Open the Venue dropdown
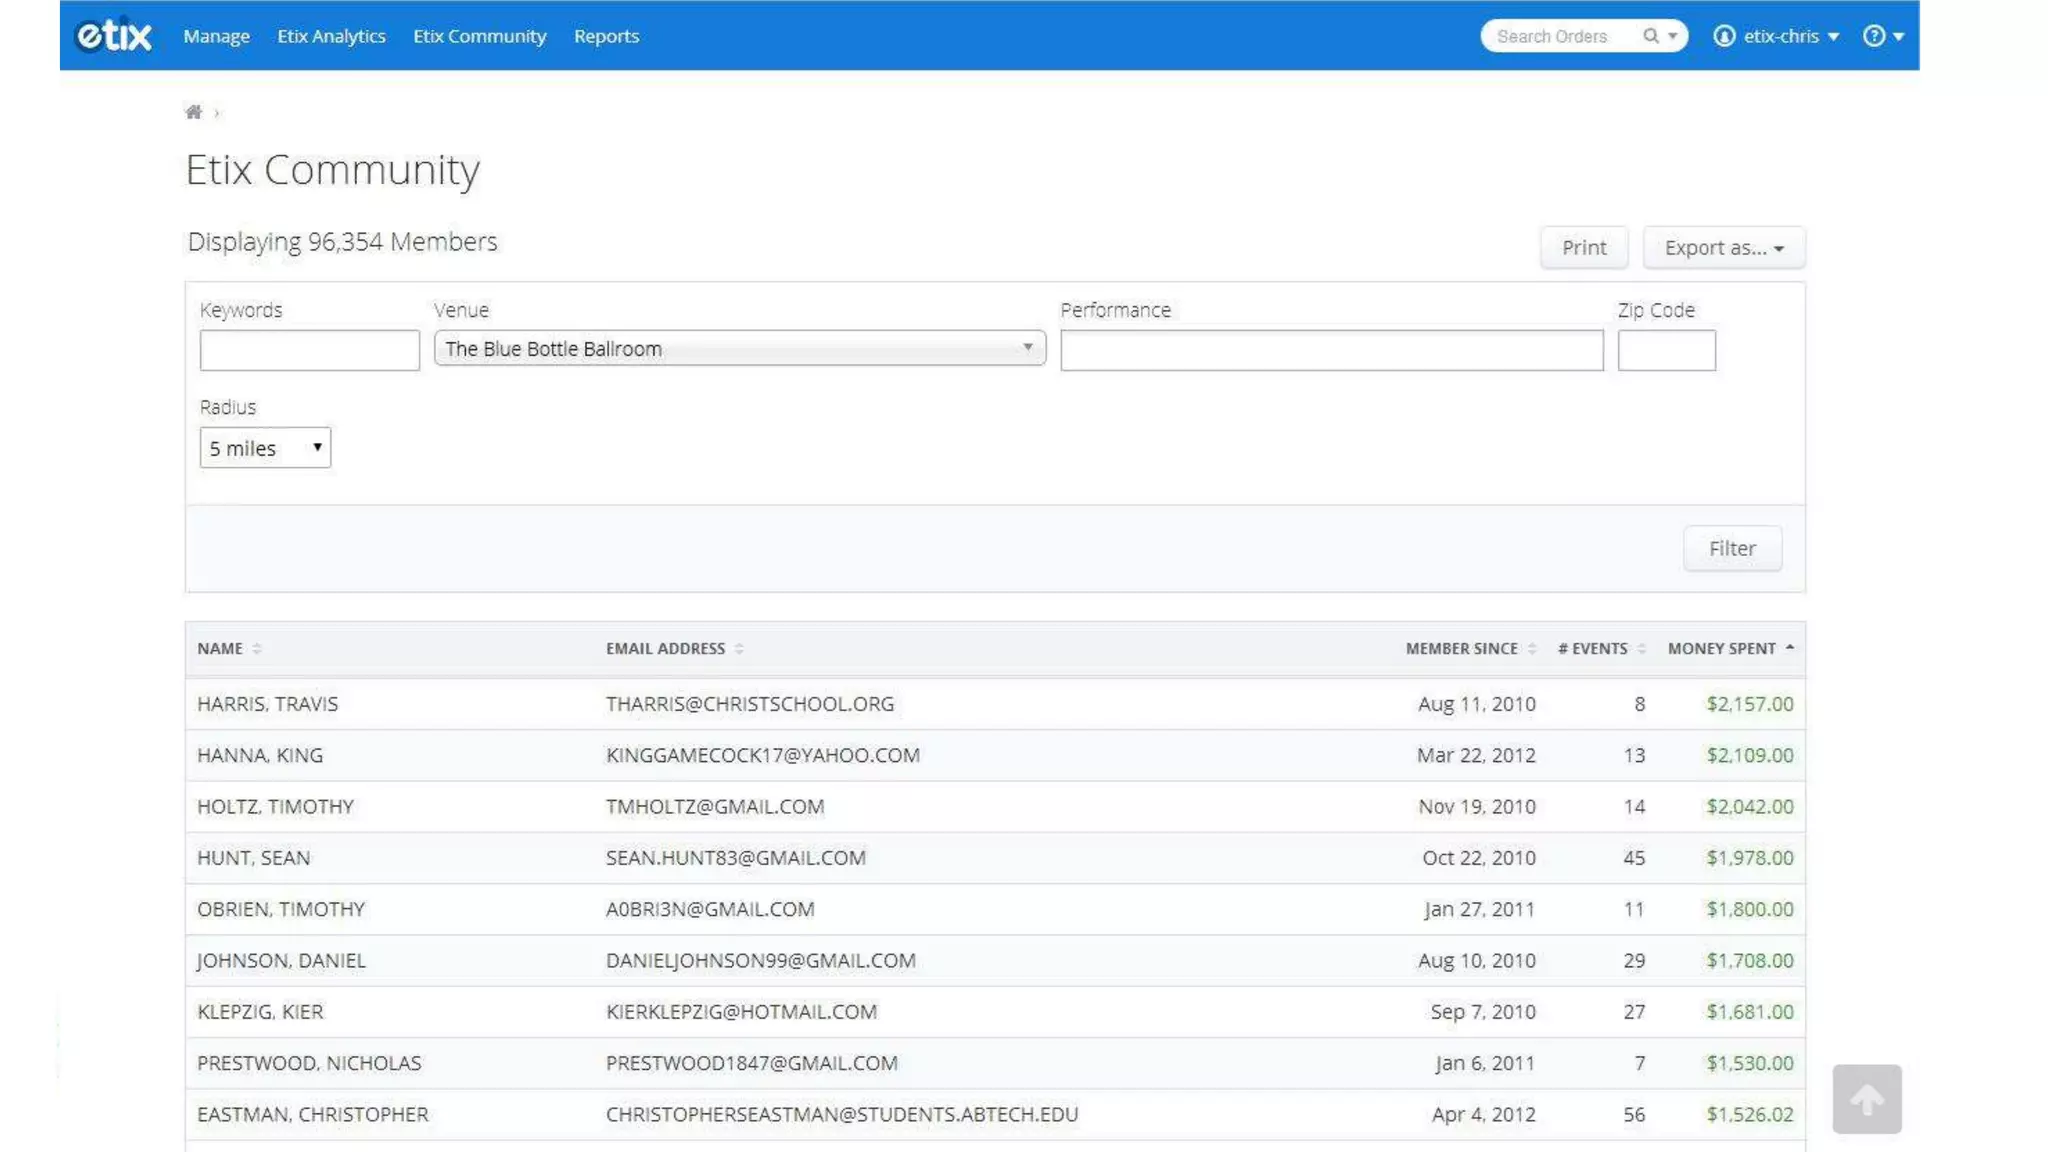Image resolution: width=2048 pixels, height=1152 pixels. pos(739,348)
